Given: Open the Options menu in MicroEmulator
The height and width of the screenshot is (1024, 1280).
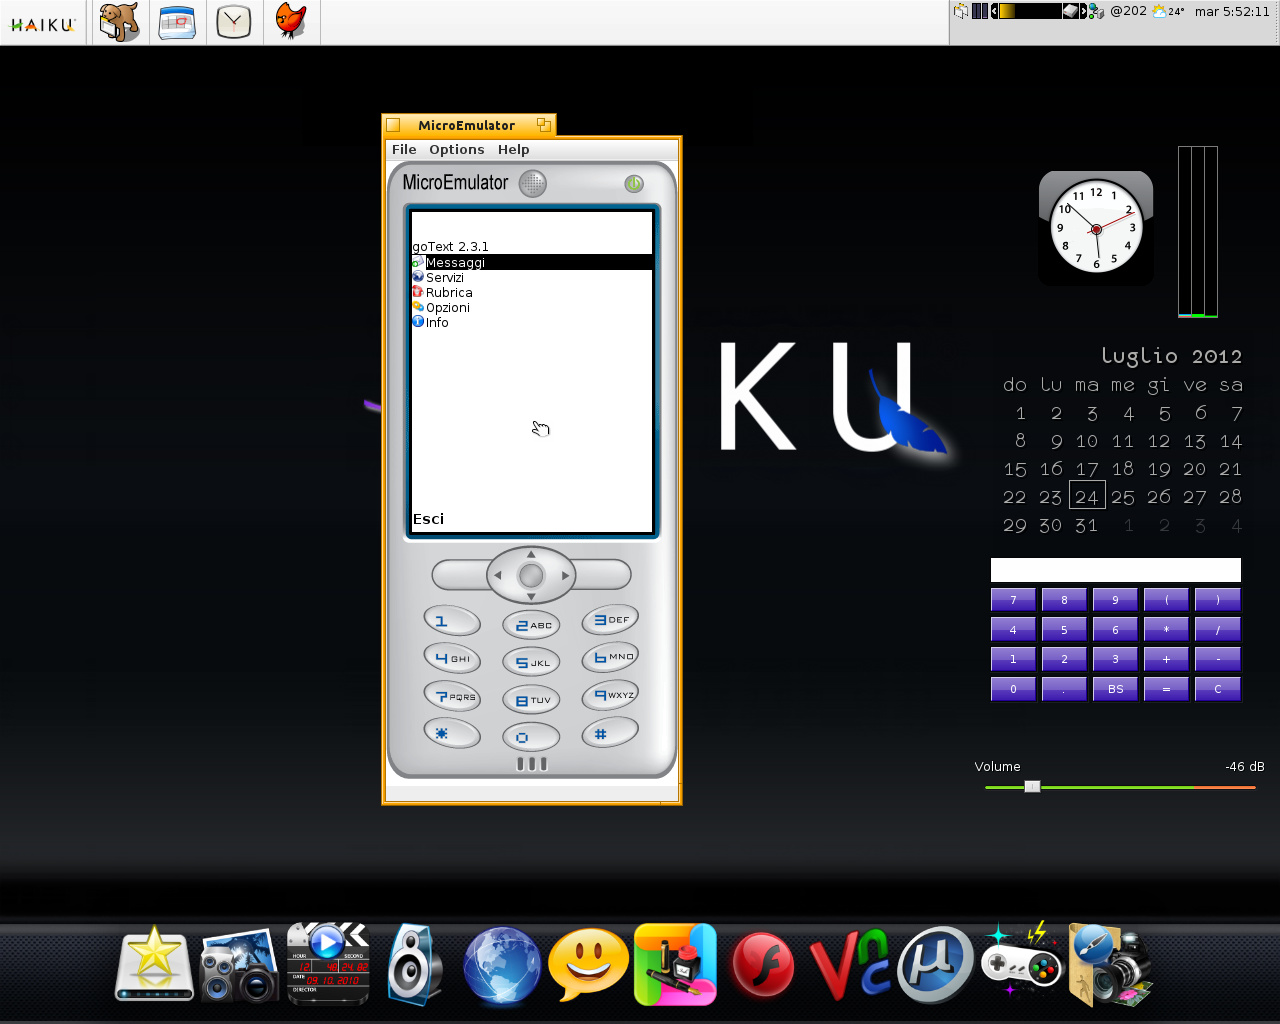Looking at the screenshot, I should pos(457,150).
